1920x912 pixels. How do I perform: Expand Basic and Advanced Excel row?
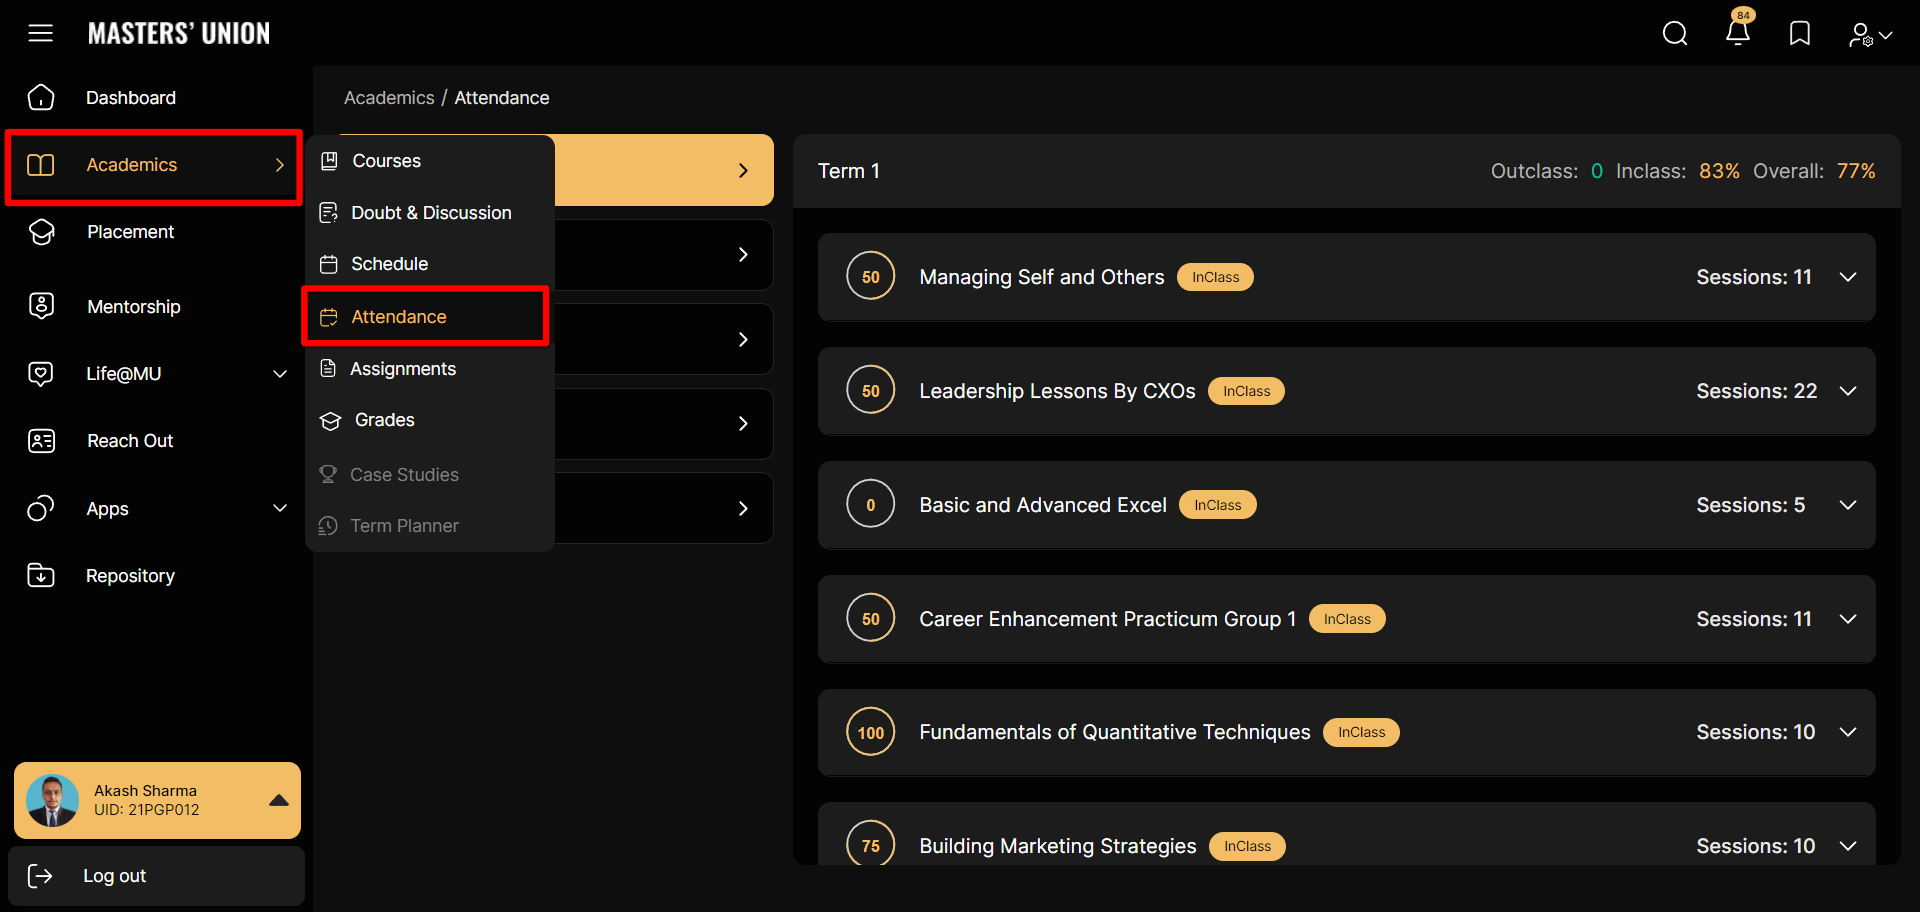(1847, 505)
